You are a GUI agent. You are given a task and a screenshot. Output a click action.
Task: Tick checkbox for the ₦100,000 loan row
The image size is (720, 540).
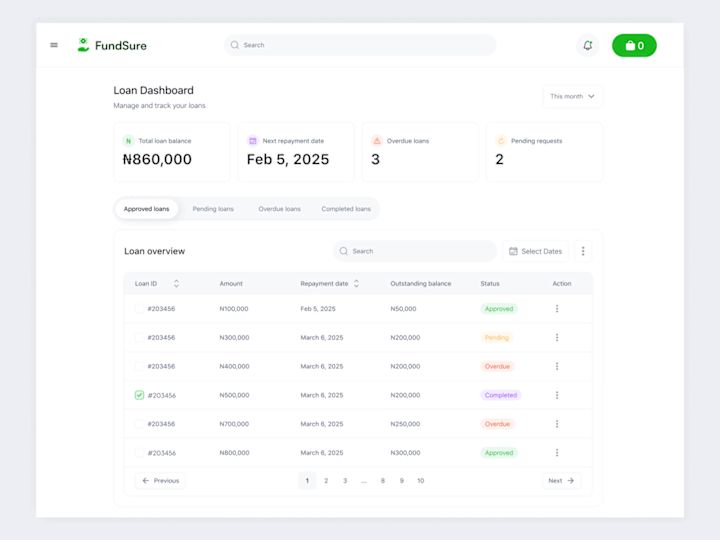(139, 309)
